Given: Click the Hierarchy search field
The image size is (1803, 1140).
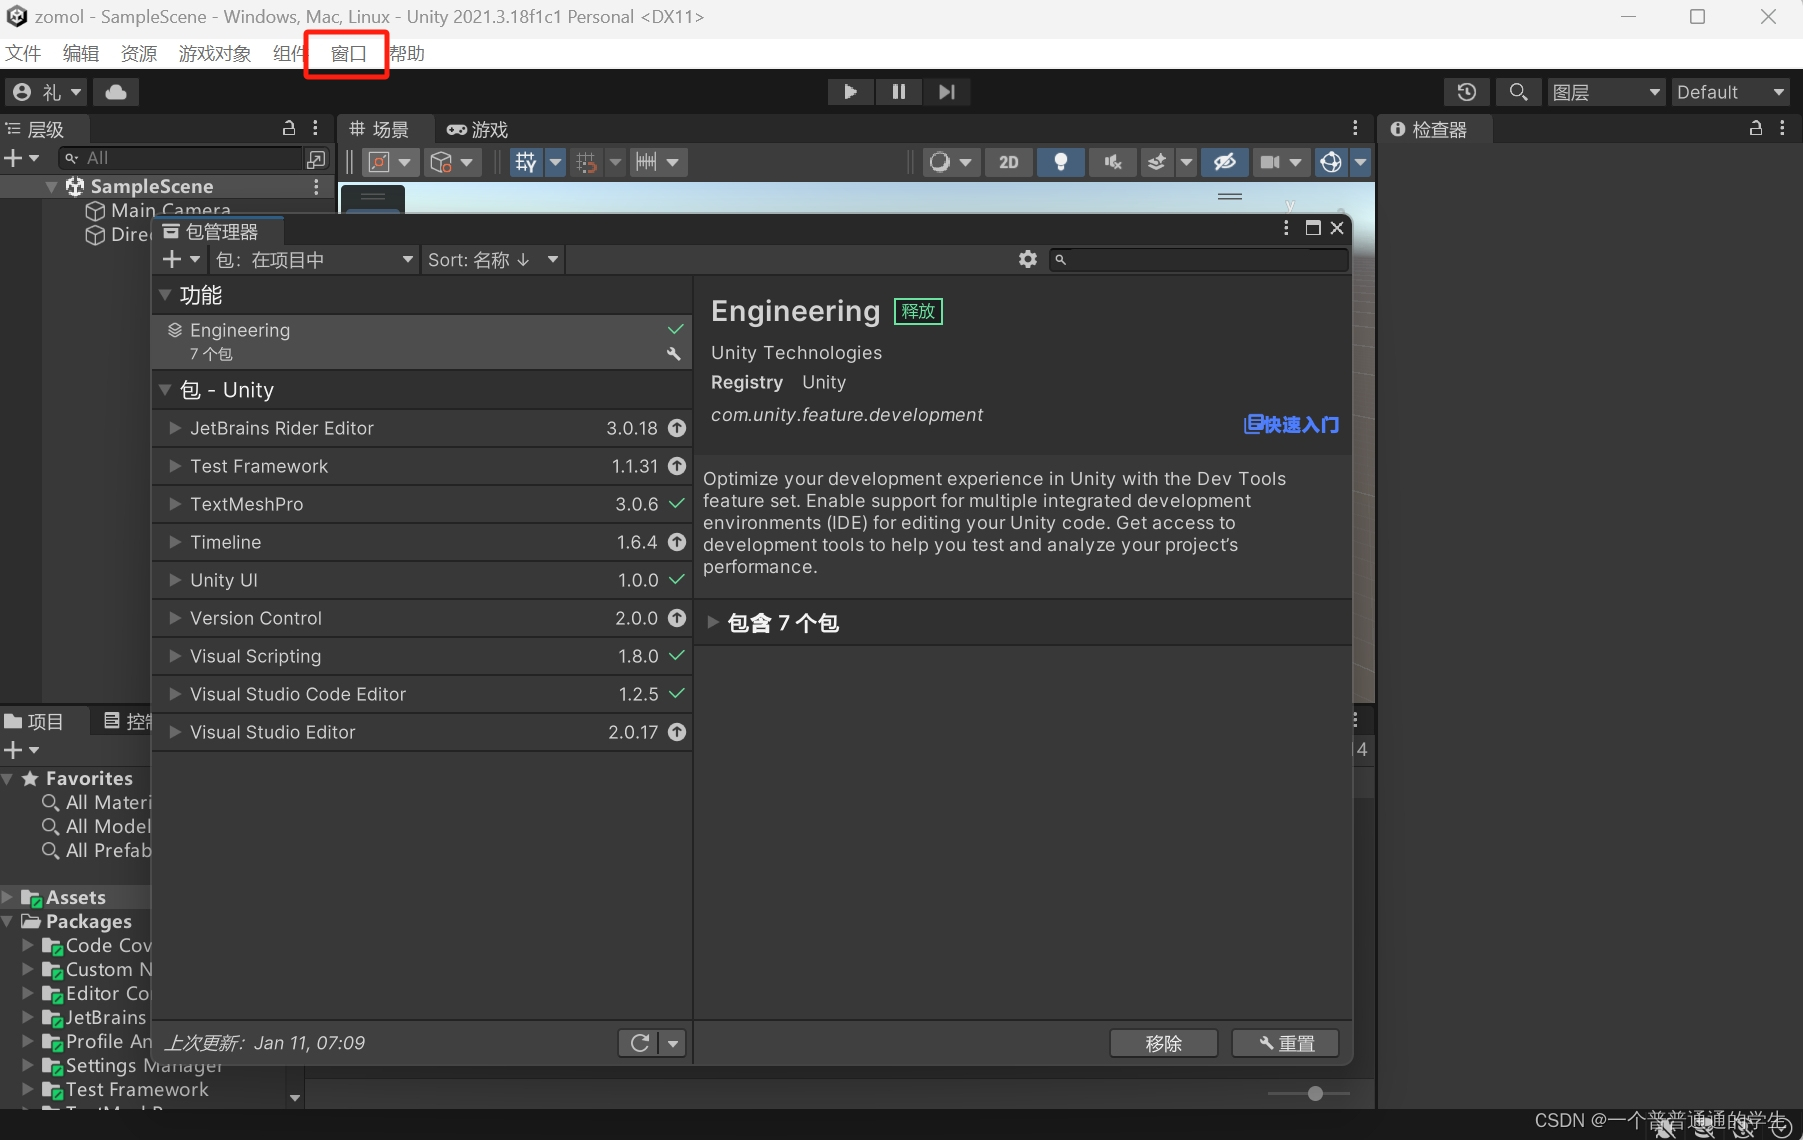Looking at the screenshot, I should click(x=181, y=158).
